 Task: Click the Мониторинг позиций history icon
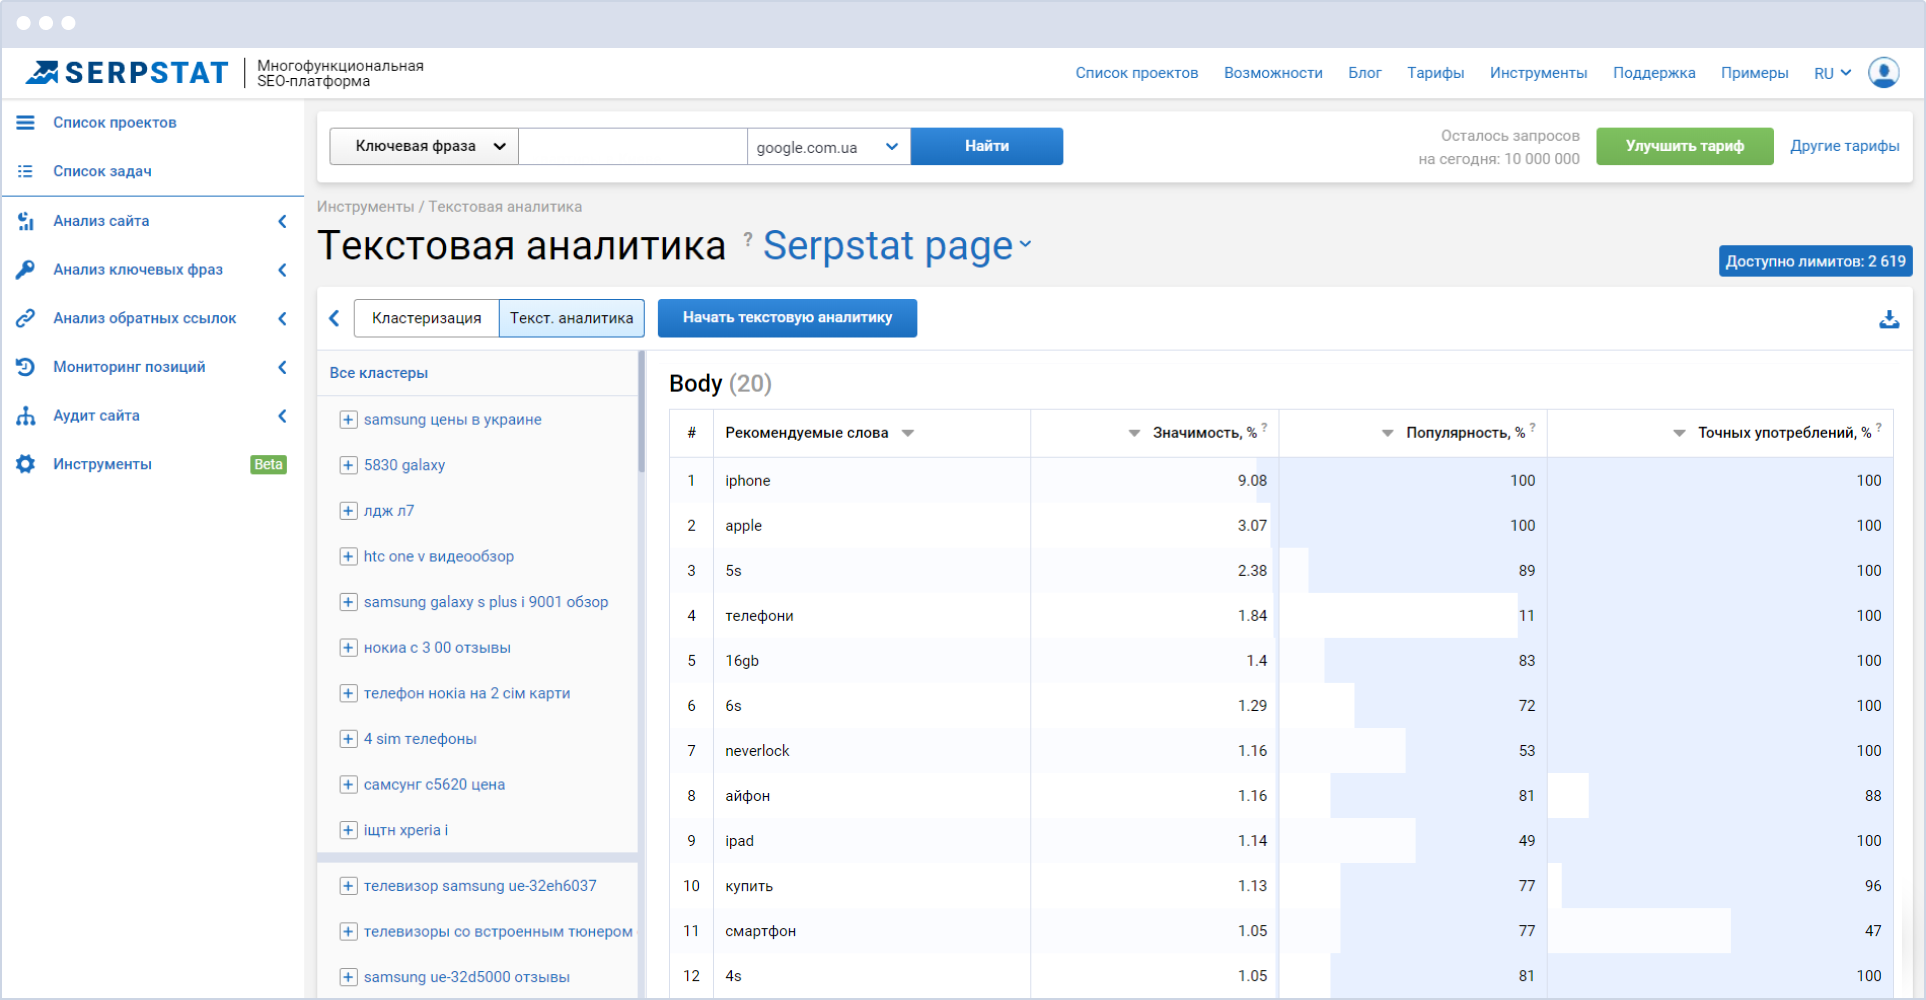26,367
